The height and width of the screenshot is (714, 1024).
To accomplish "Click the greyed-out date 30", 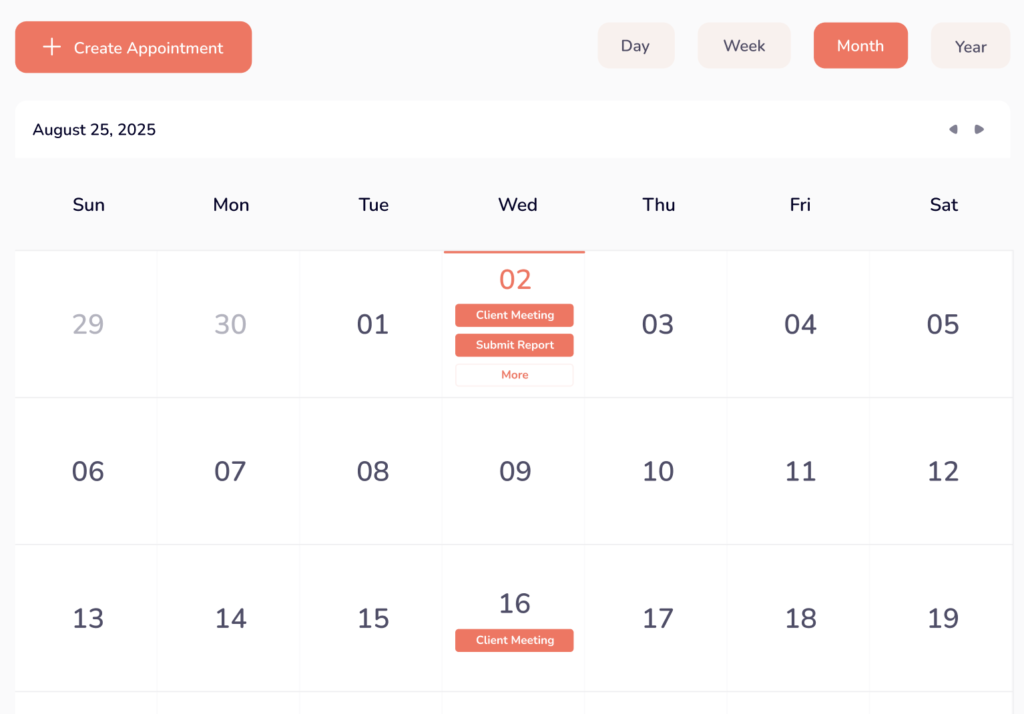I will click(230, 324).
